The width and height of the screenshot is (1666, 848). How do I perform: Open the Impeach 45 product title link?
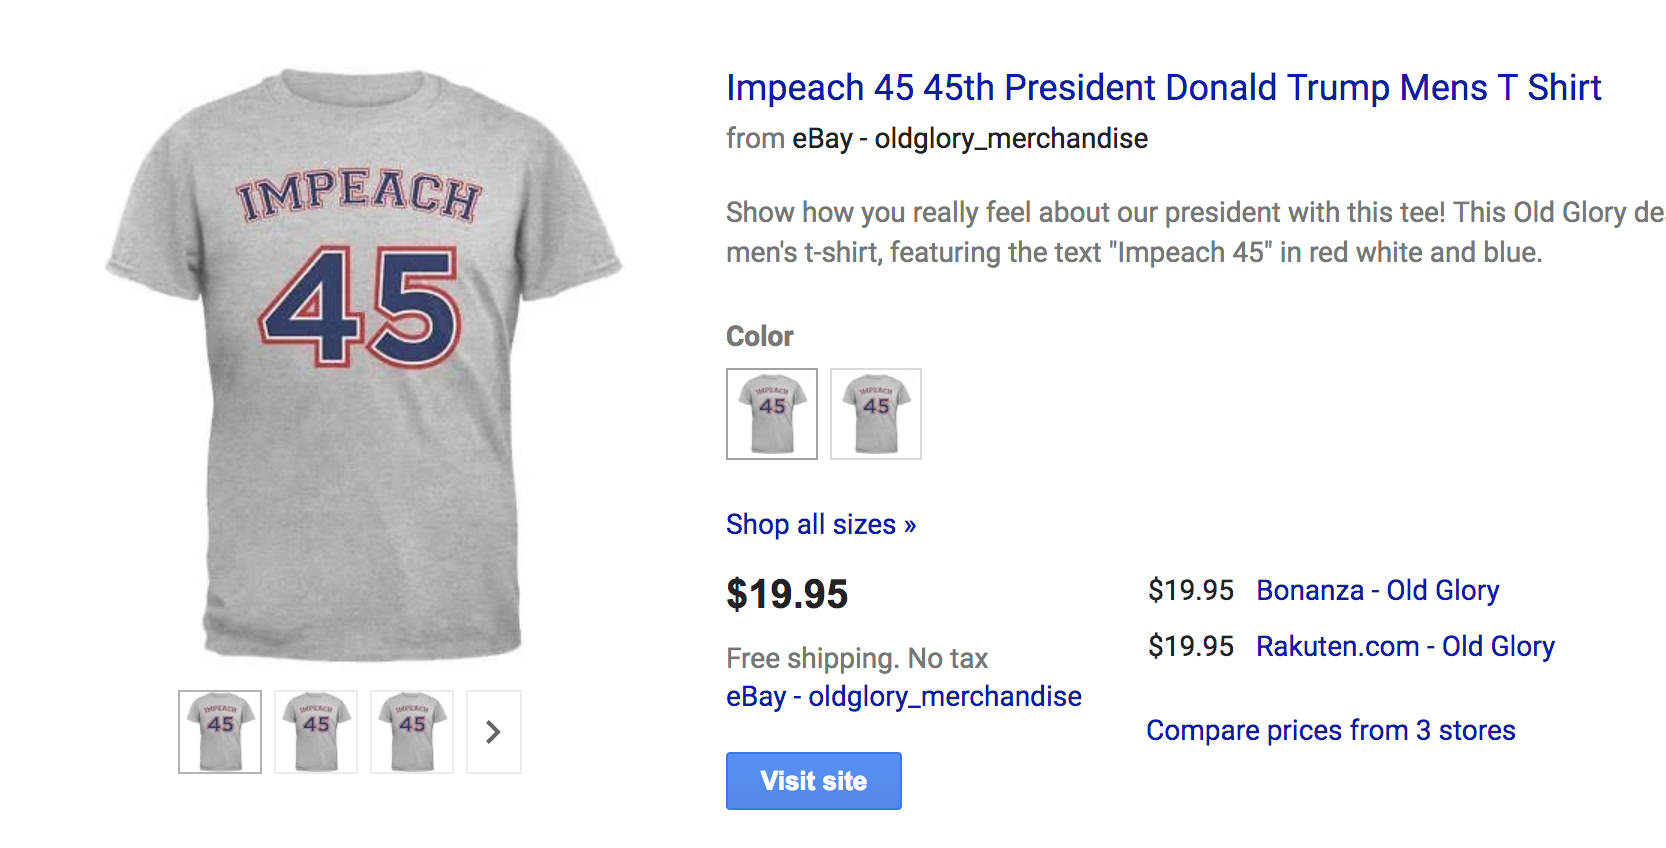(1162, 88)
